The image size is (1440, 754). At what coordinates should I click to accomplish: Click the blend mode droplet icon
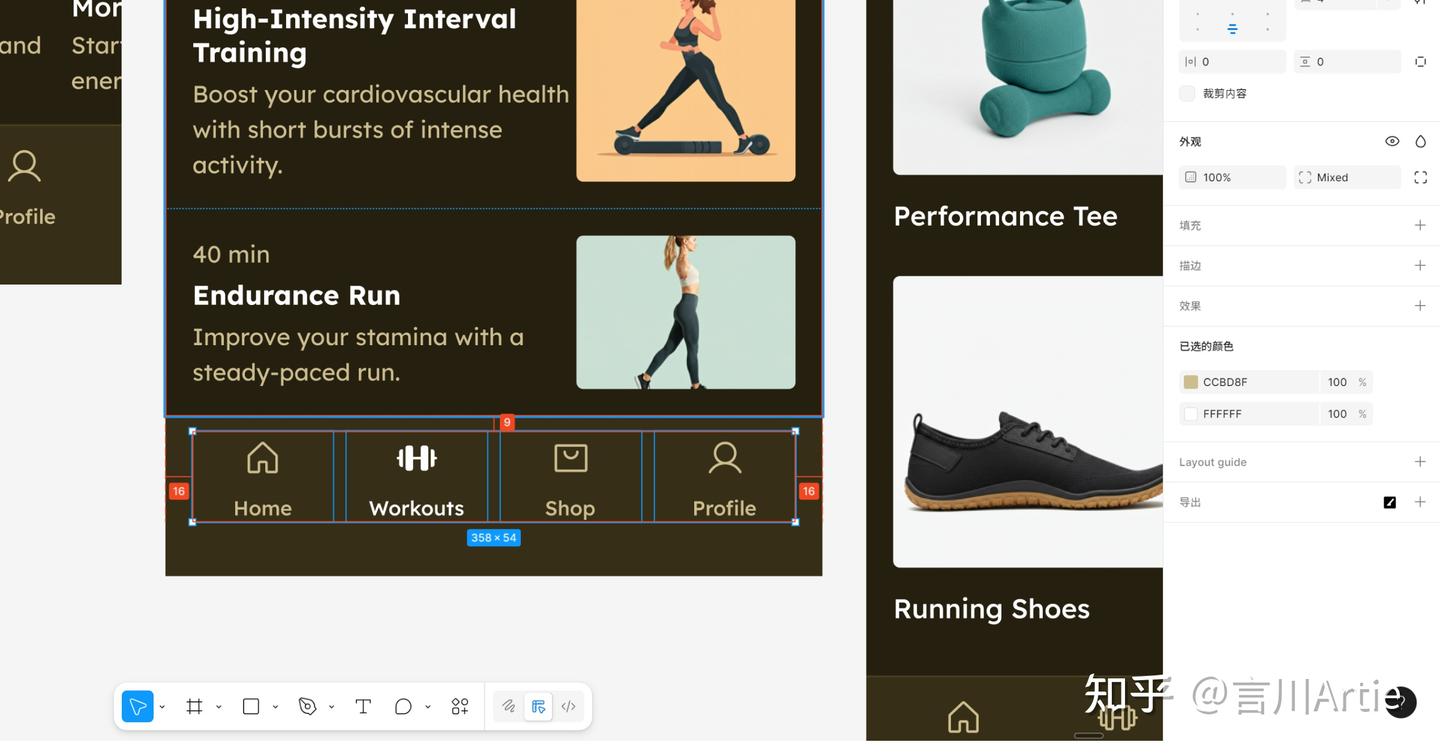(1420, 142)
